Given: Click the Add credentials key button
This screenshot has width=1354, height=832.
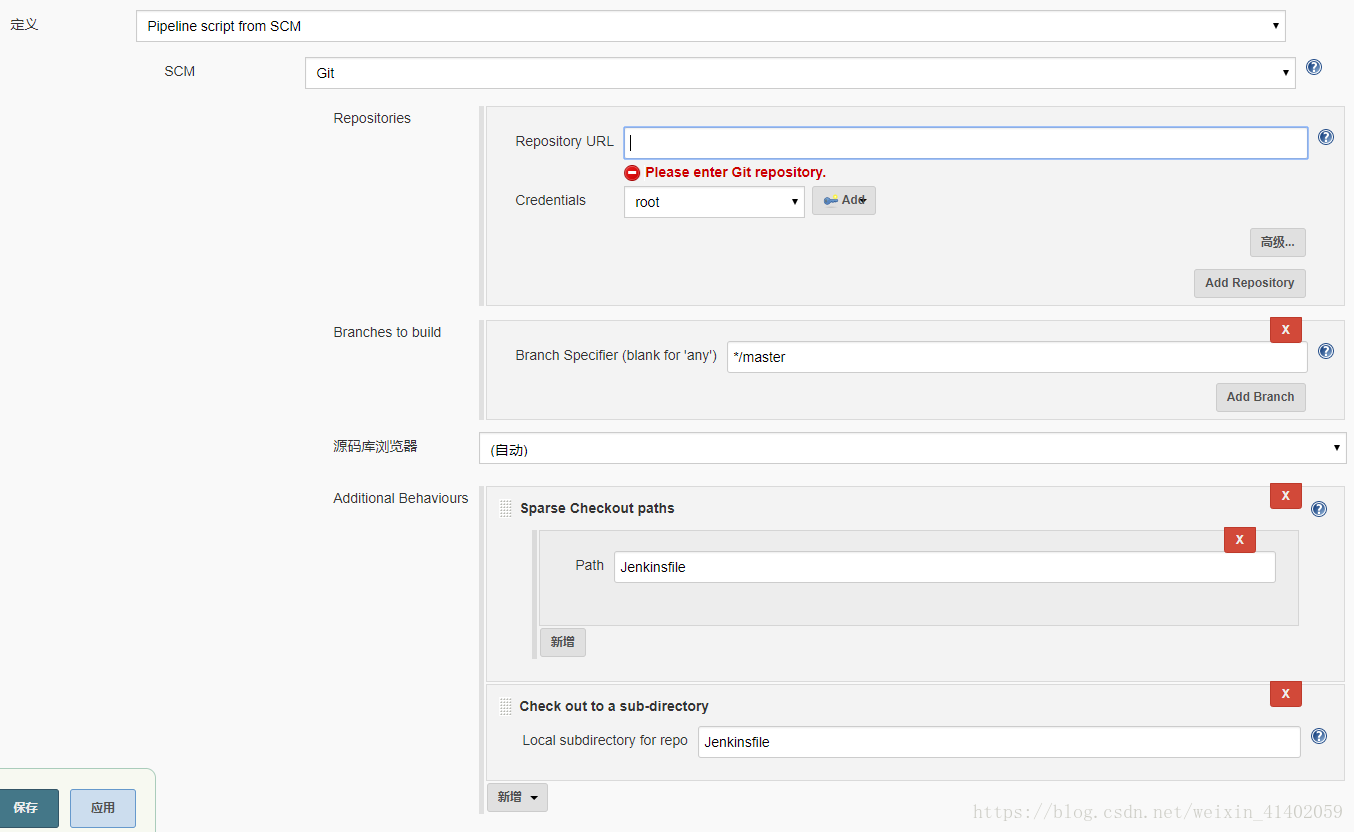Looking at the screenshot, I should tap(843, 200).
